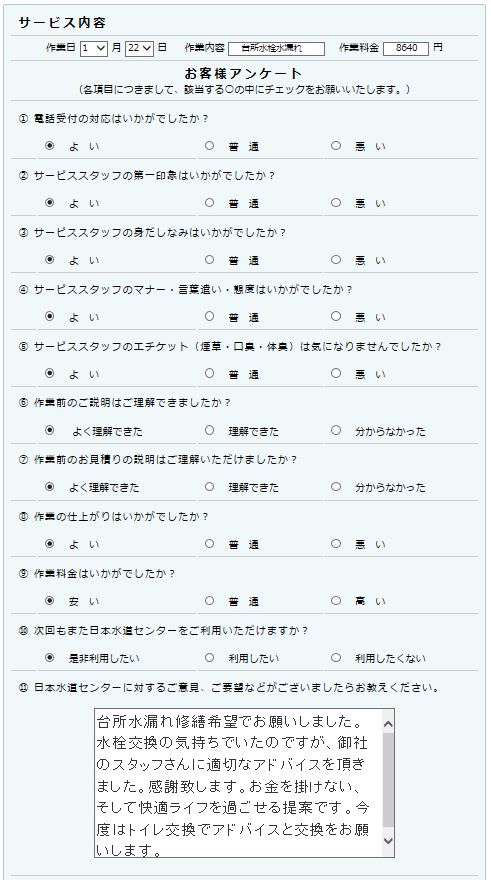This screenshot has width=491, height=880.
Task: Select 安い for question ⑨ 作業料金
Action: click(x=49, y=601)
